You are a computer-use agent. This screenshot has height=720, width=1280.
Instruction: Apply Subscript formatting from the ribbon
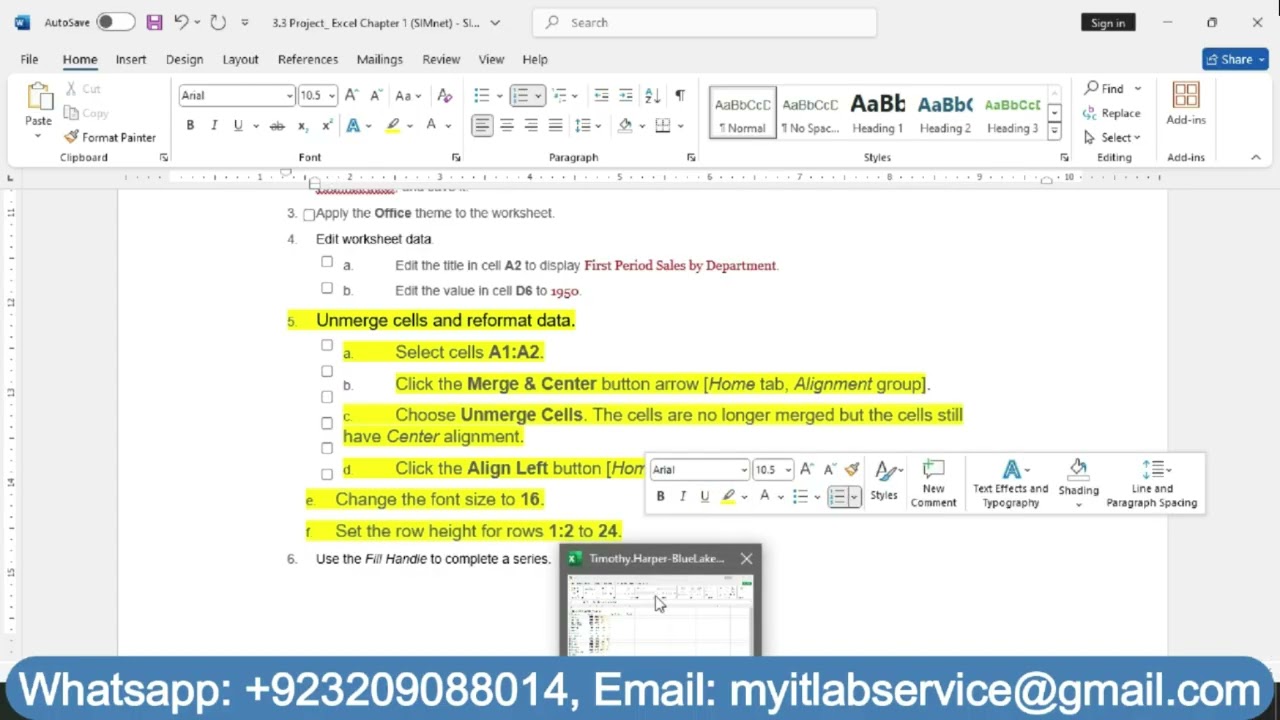pos(302,125)
